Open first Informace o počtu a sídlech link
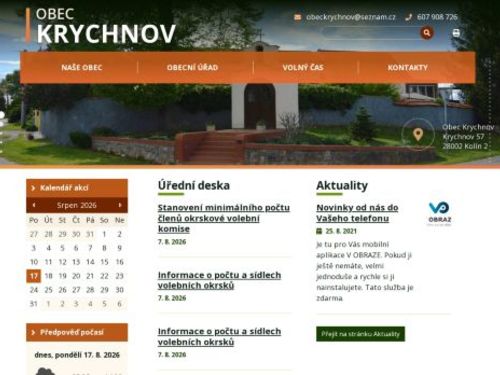 (219, 280)
